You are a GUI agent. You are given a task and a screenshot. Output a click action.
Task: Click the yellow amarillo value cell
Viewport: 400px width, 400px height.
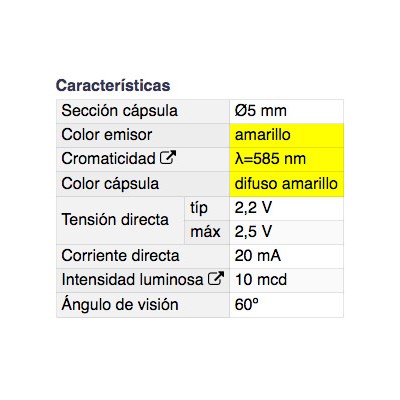coord(287,135)
